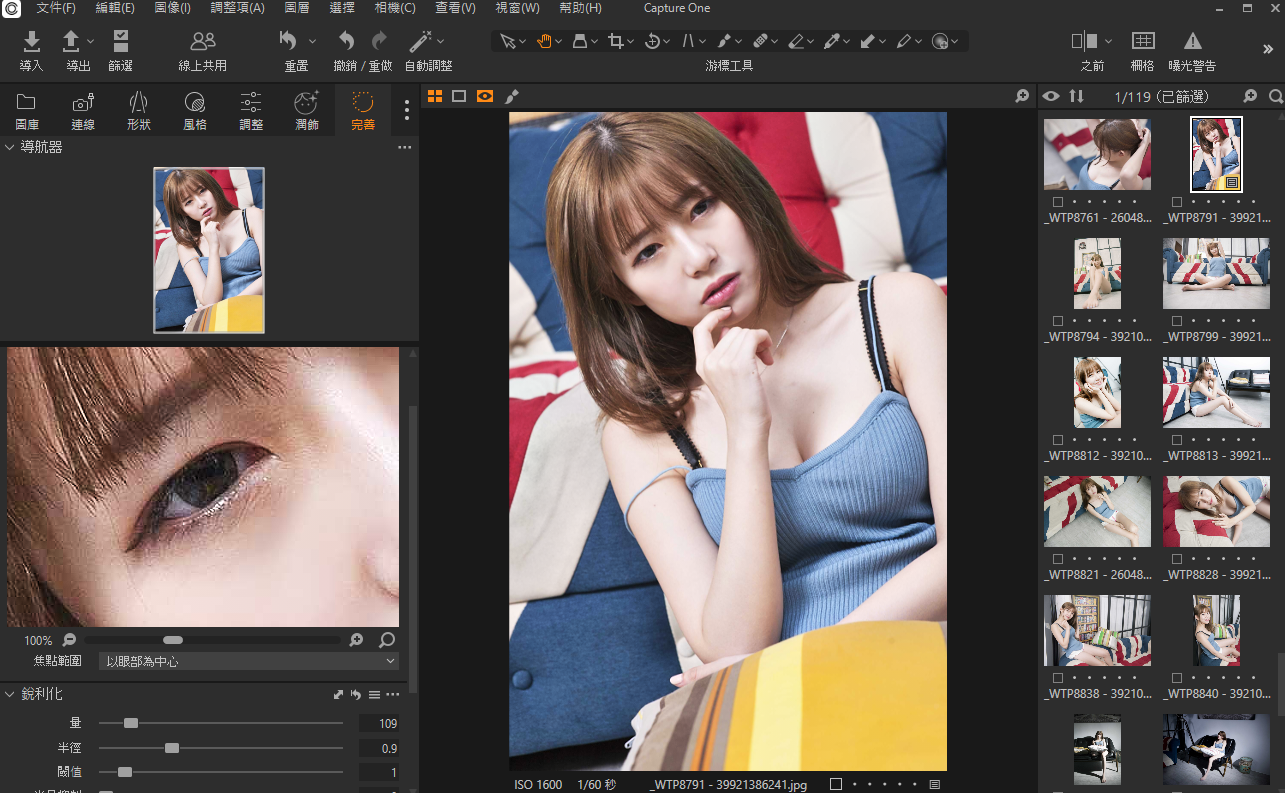The height and width of the screenshot is (793, 1285).
Task: Click the 閾值 threshold slider handle
Action: click(x=124, y=772)
